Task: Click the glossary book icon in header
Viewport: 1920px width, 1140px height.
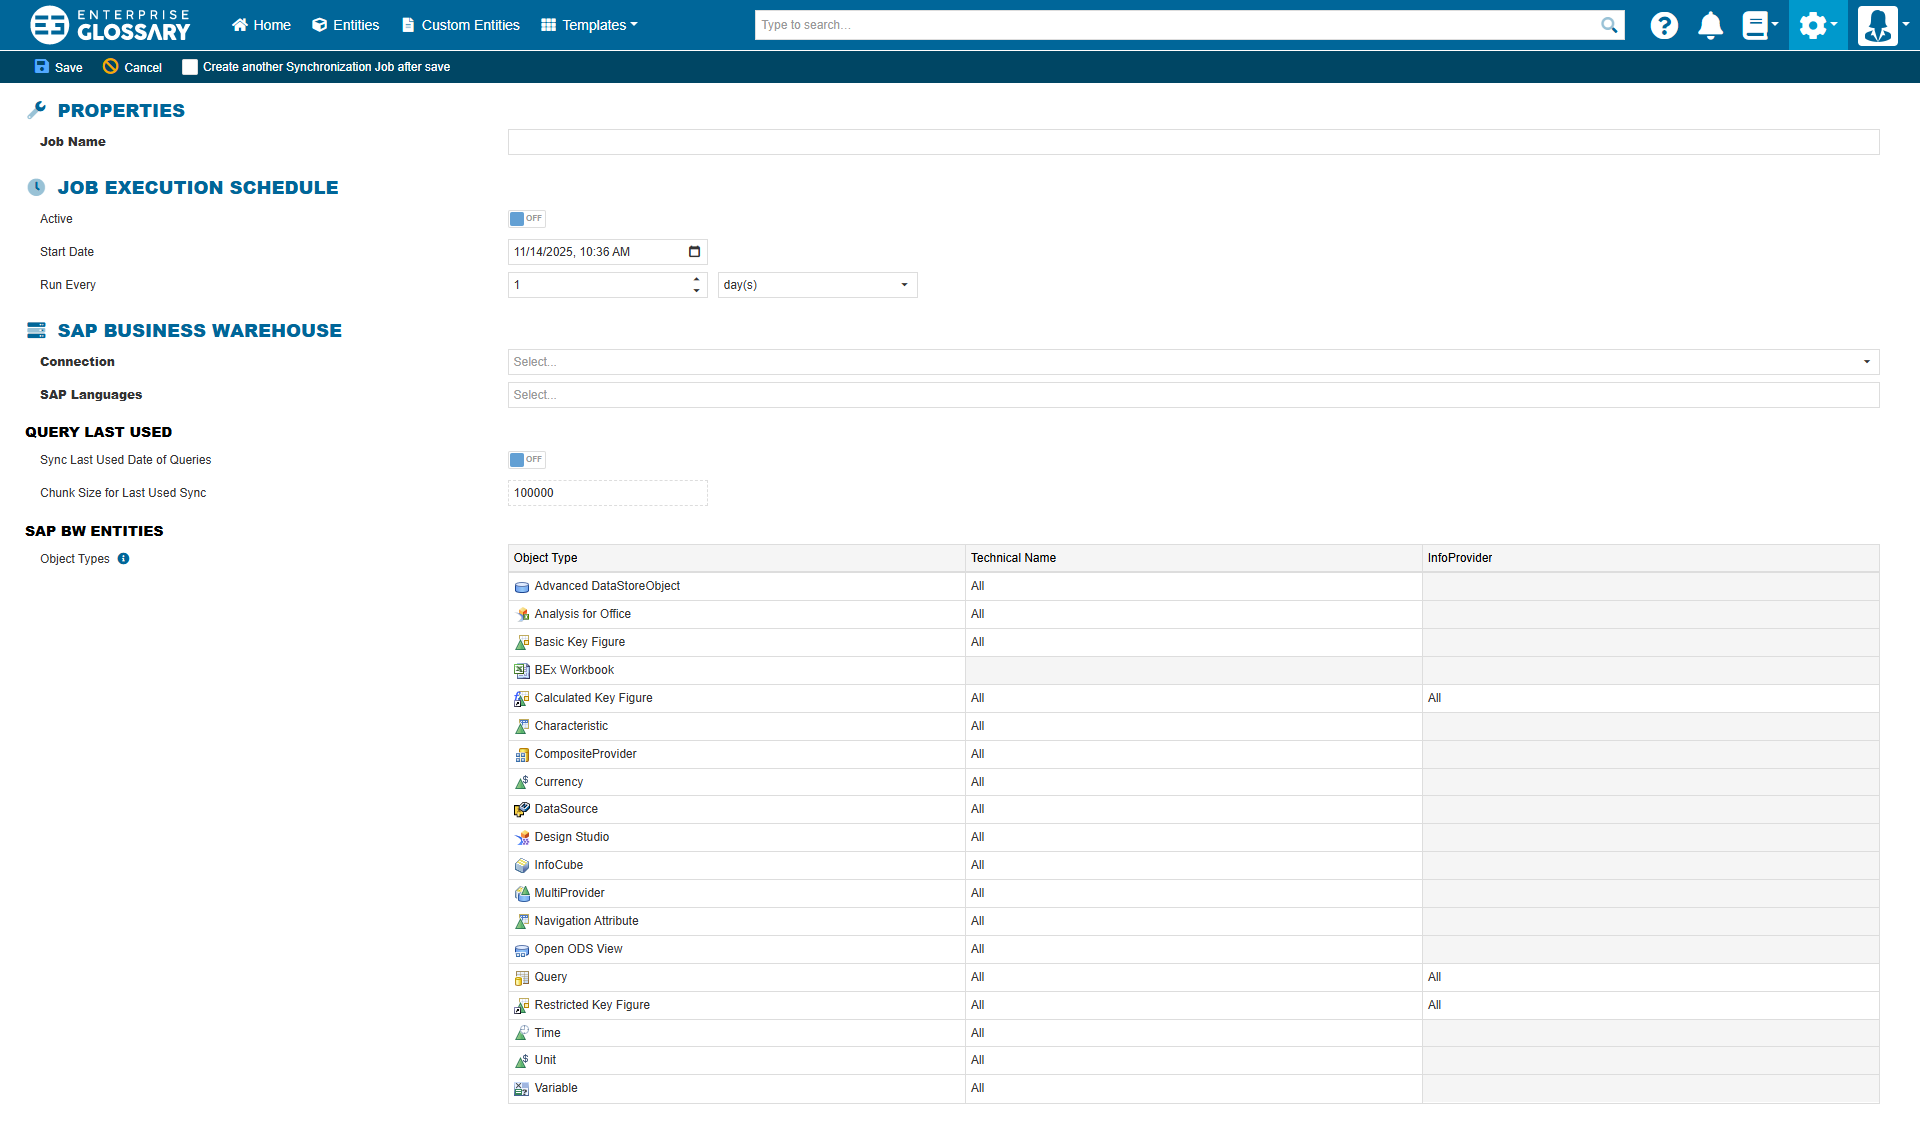Action: [1756, 25]
